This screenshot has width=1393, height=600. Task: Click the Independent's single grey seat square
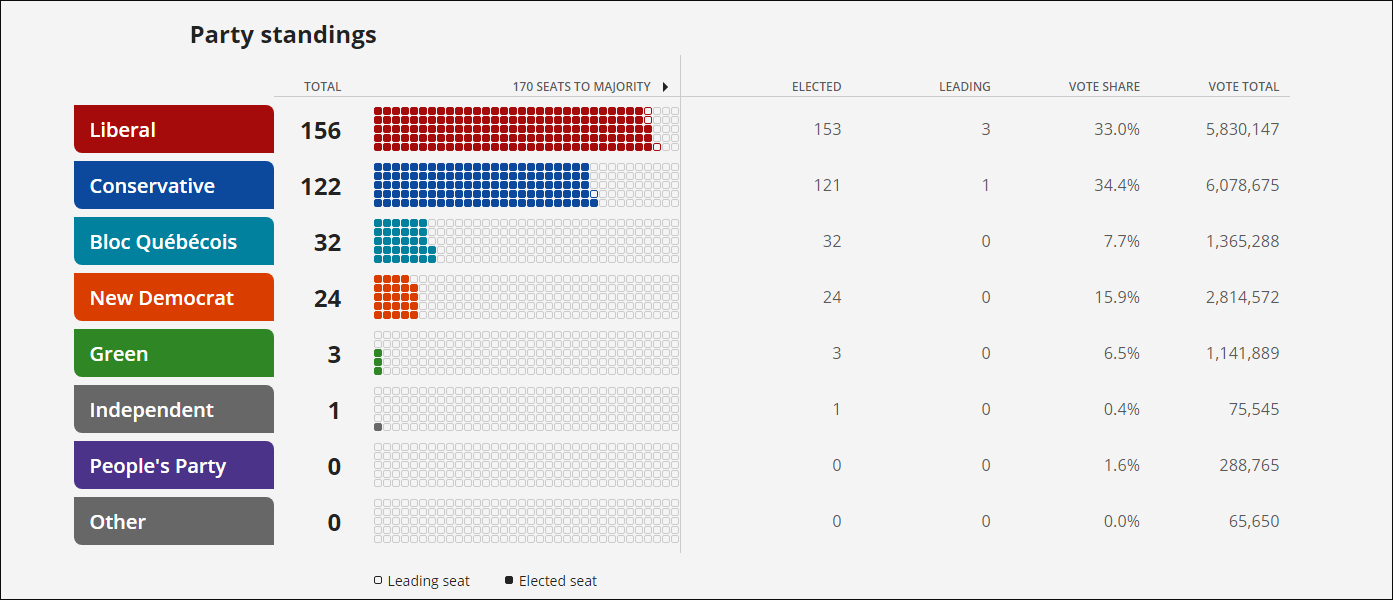378,427
